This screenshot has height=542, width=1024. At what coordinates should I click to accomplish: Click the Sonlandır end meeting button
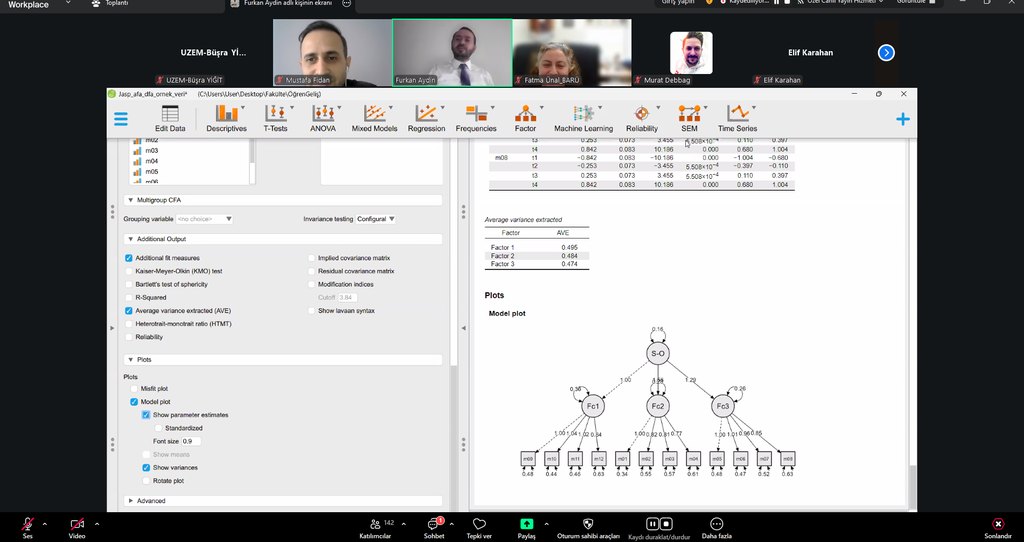point(996,527)
